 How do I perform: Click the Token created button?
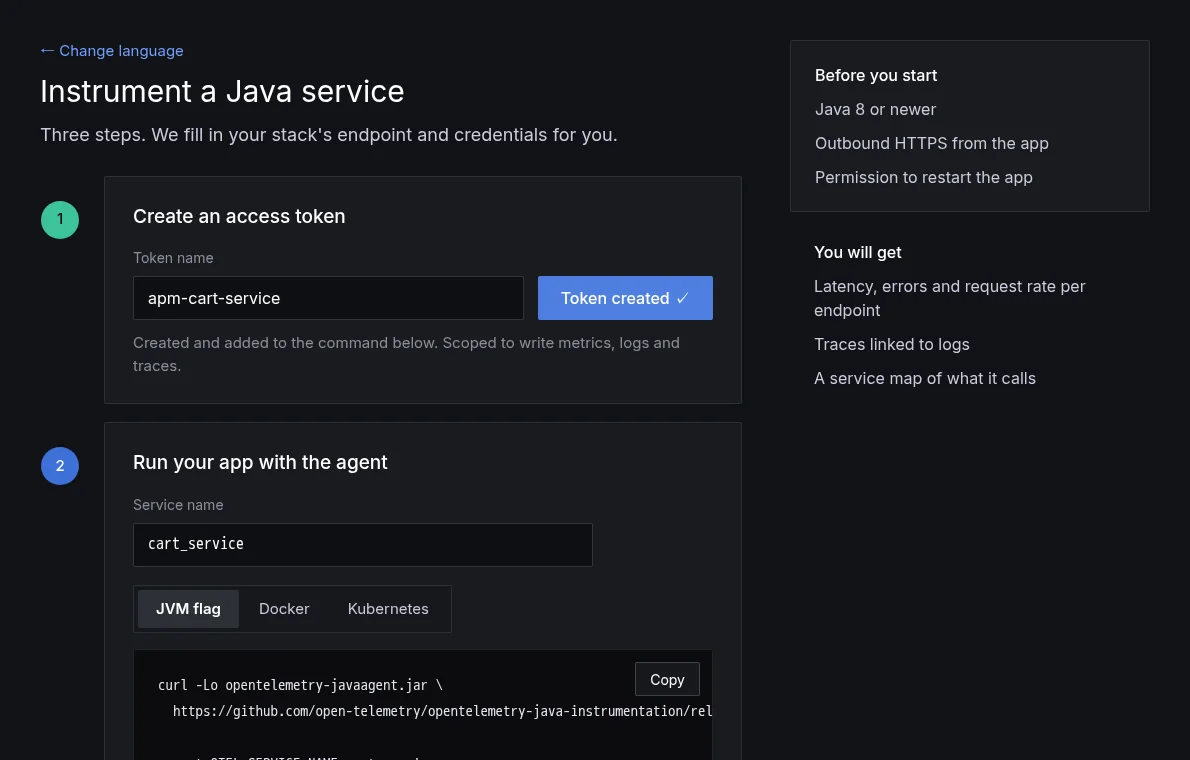pos(625,298)
